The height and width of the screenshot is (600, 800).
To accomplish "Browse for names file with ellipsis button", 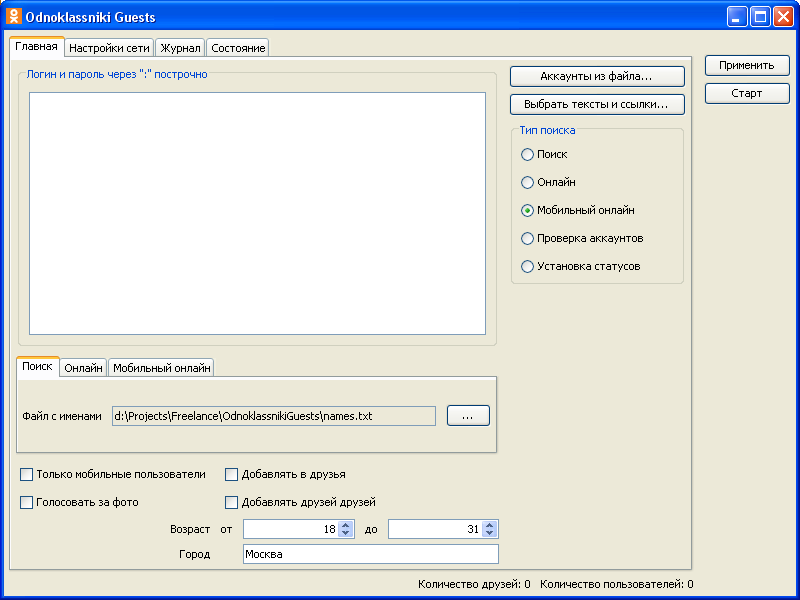I will click(468, 416).
